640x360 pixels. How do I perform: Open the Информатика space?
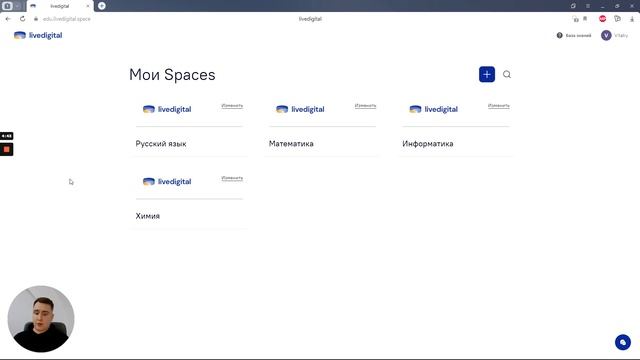click(428, 144)
